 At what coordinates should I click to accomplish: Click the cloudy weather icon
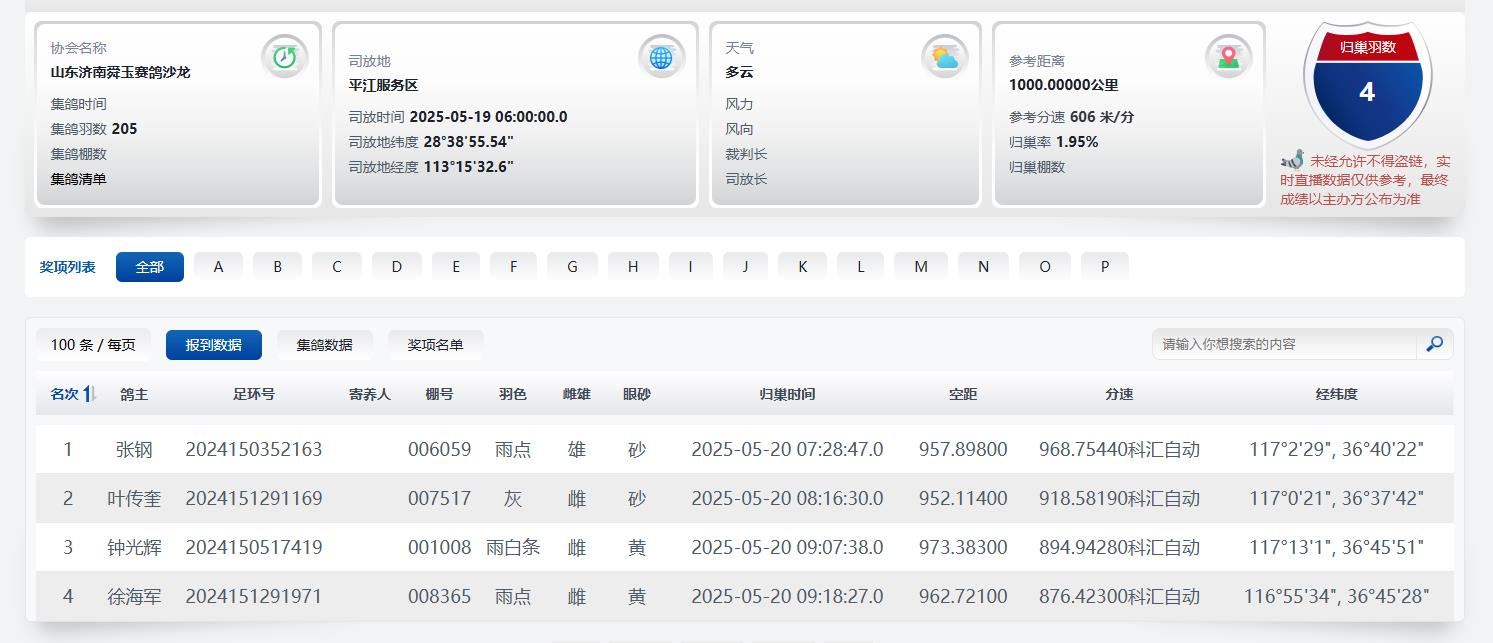944,56
